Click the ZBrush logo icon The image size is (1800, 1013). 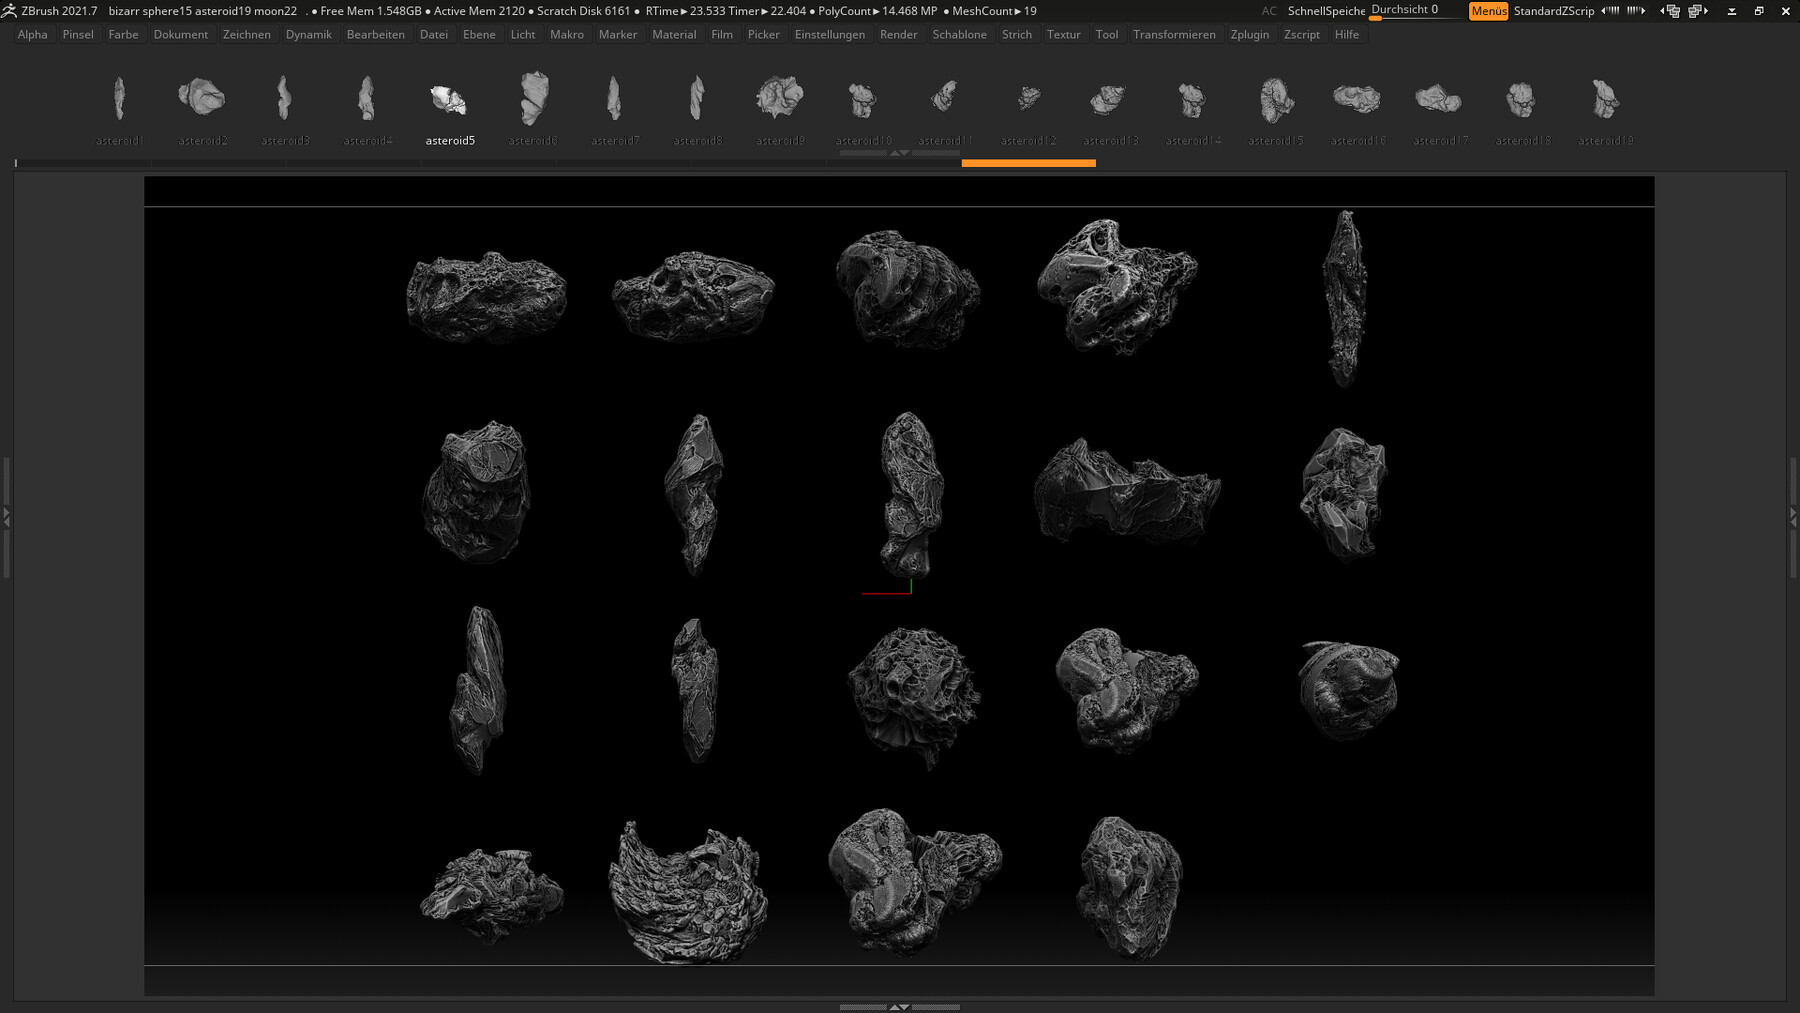click(x=10, y=11)
